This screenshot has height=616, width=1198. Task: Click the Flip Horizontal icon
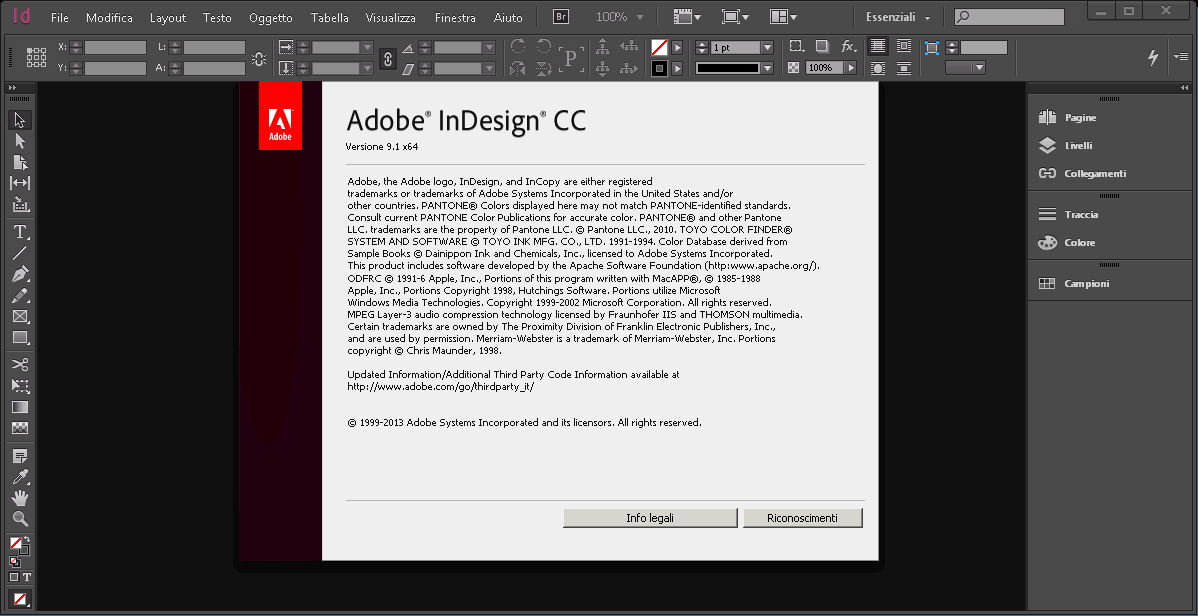coord(518,69)
